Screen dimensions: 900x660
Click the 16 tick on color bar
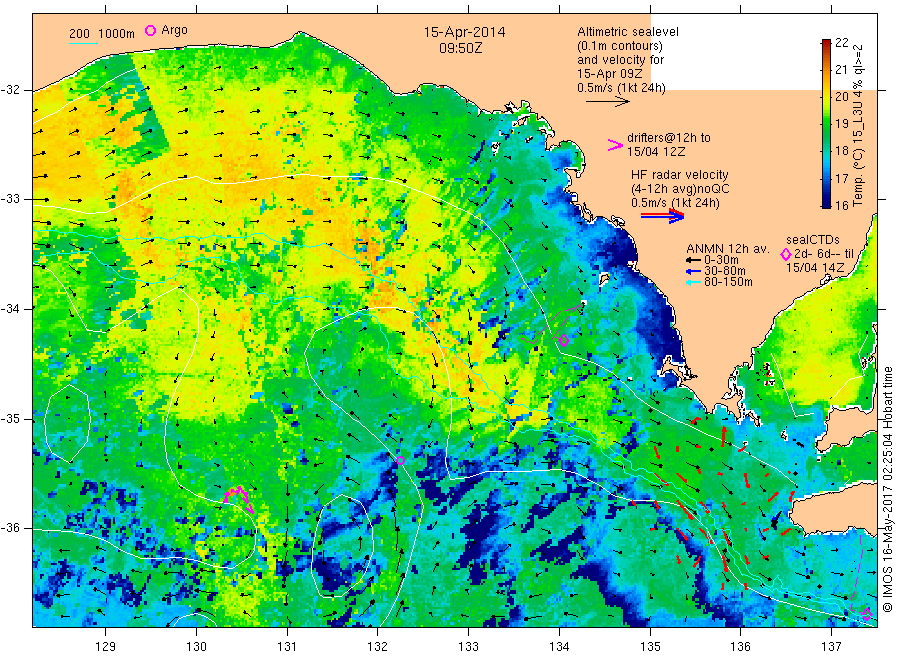pyautogui.click(x=841, y=205)
